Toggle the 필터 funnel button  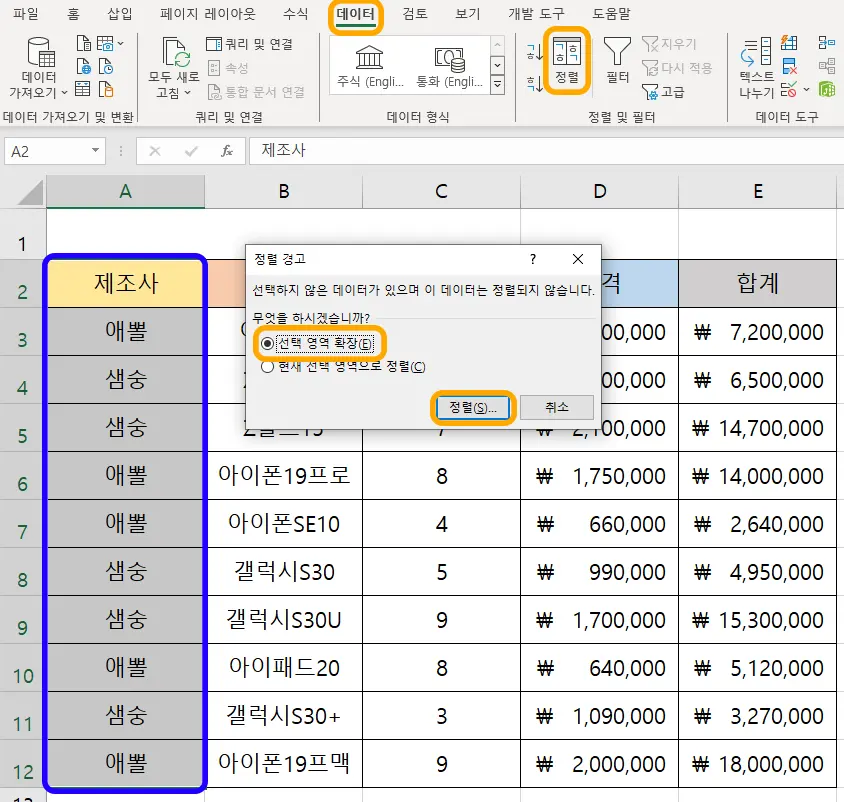click(x=617, y=60)
